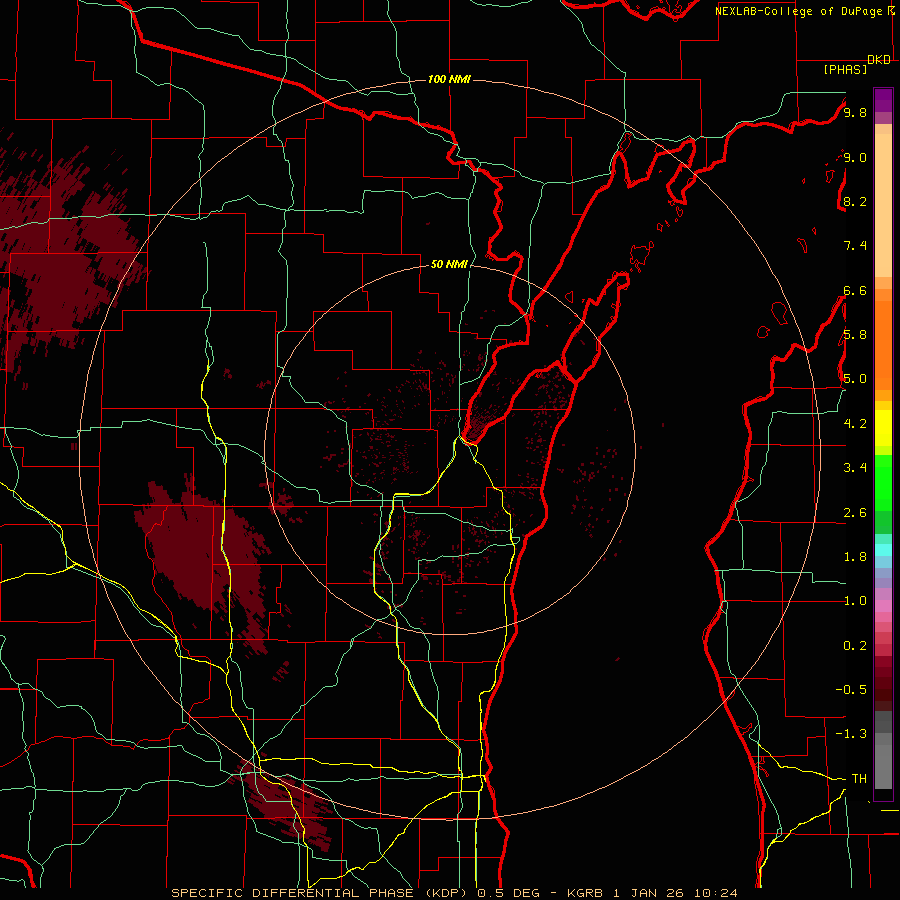Click the NEXLAB-College of DuPage credit text
The width and height of the screenshot is (900, 900).
[805, 11]
